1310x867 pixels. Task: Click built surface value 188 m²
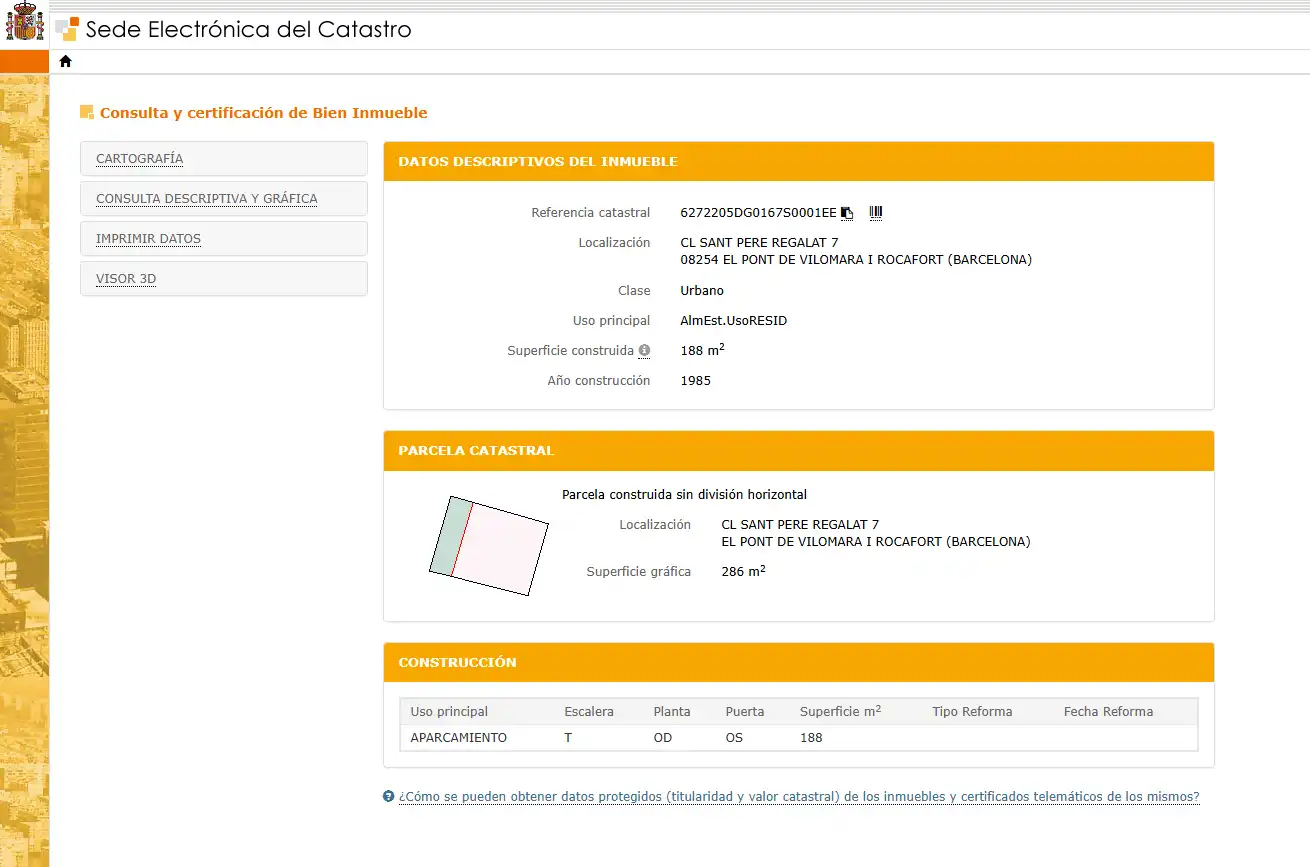coord(702,351)
